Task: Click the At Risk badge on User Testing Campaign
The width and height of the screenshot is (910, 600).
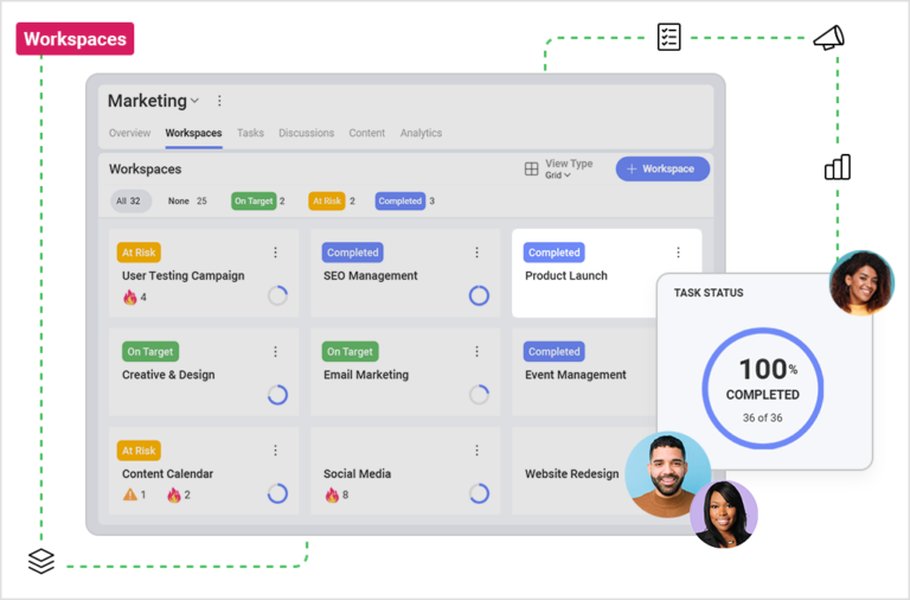Action: click(x=139, y=252)
